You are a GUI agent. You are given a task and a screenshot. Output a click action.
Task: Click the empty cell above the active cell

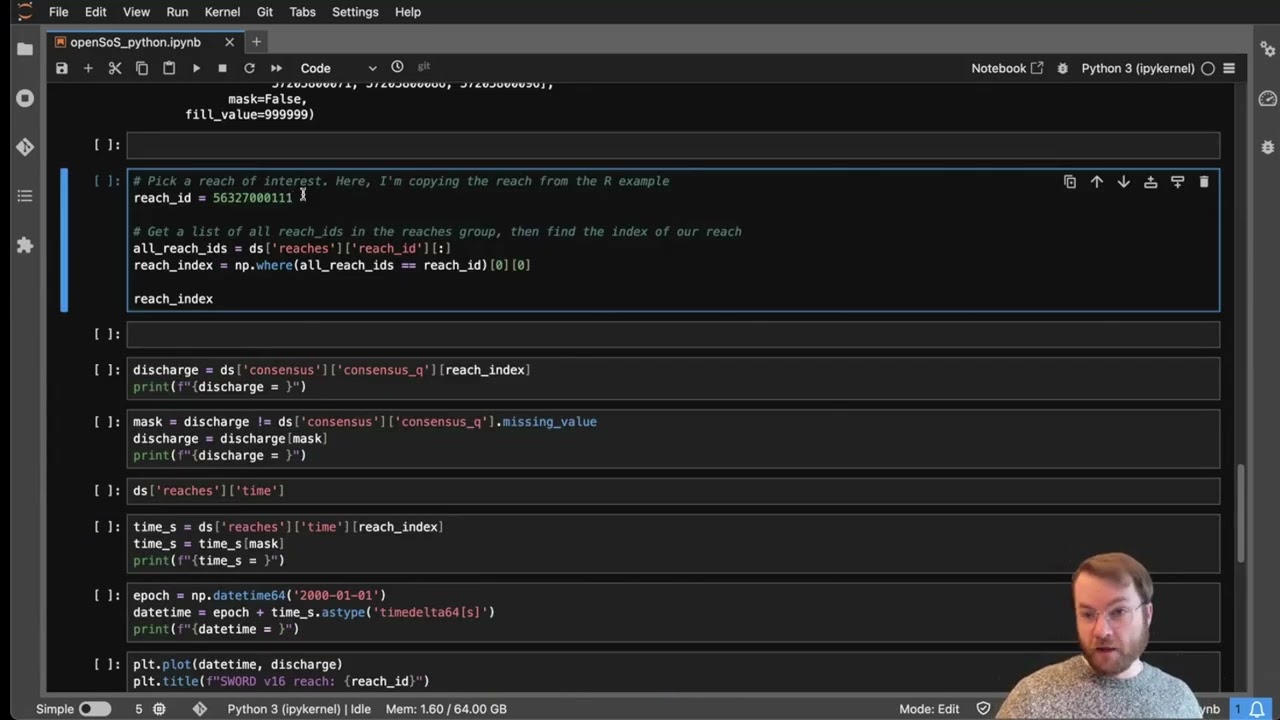pyautogui.click(x=673, y=146)
